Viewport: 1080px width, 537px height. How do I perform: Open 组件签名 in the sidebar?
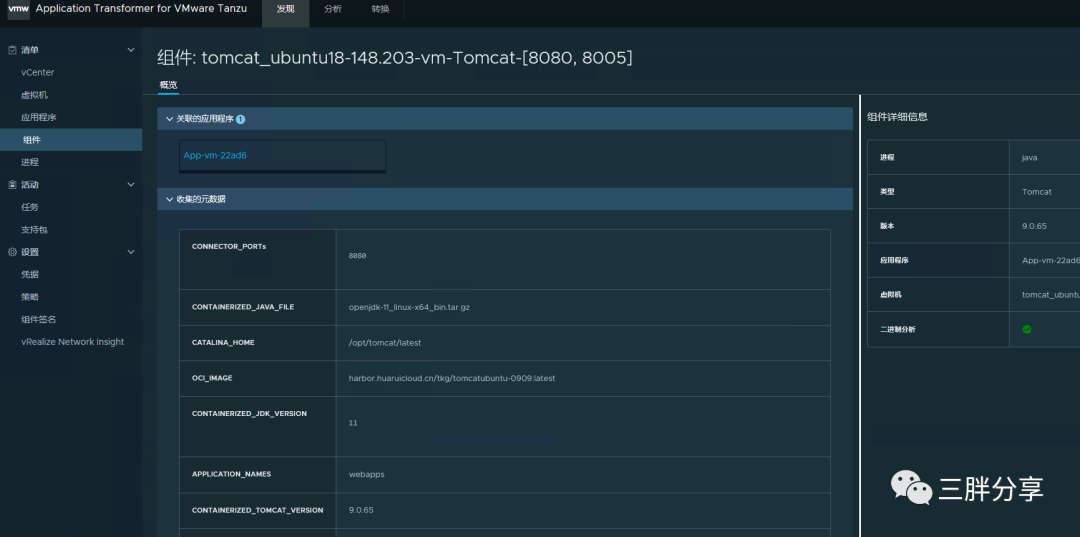39,319
